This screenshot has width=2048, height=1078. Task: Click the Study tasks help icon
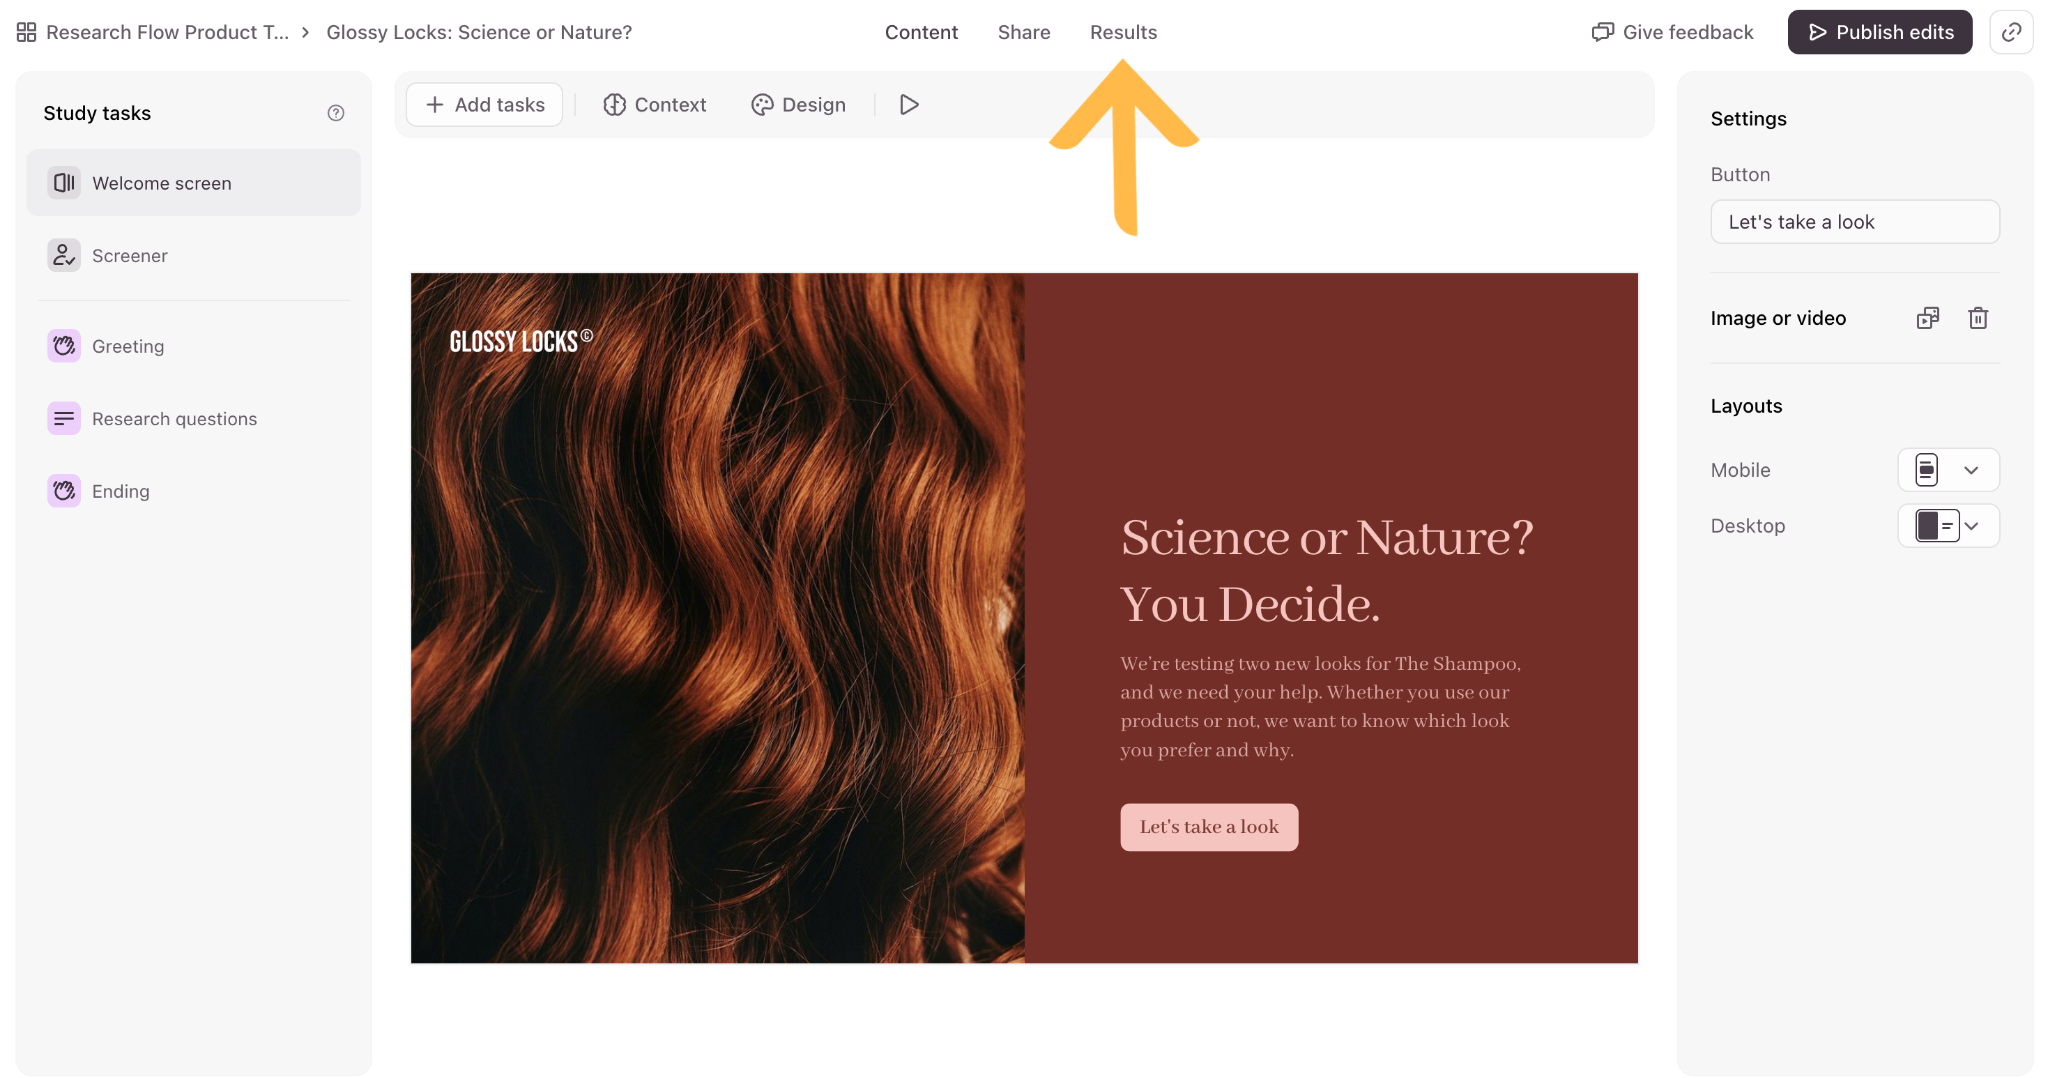[x=336, y=113]
